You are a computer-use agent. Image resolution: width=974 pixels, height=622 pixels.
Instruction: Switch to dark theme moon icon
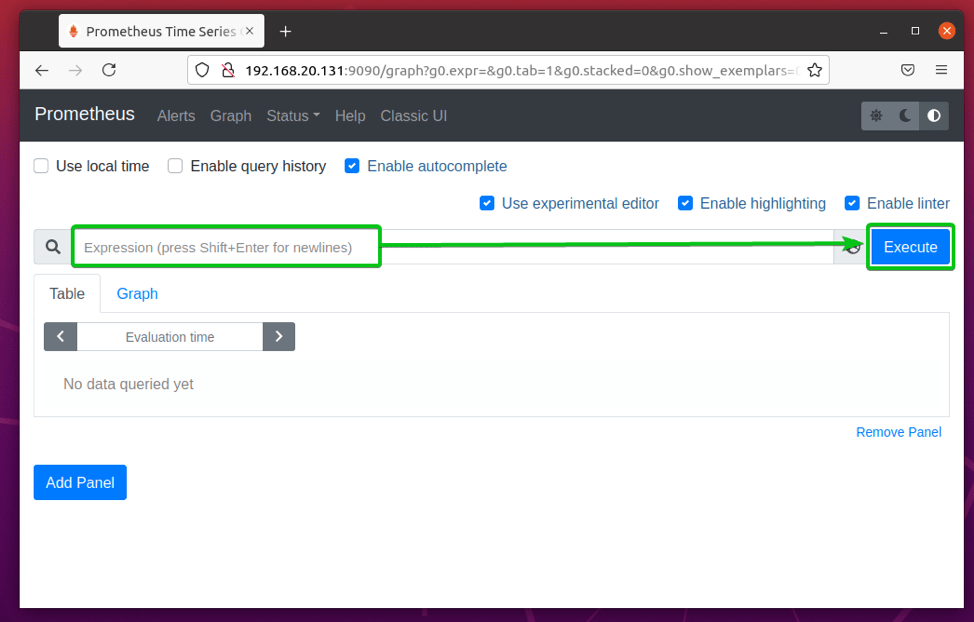coord(905,116)
